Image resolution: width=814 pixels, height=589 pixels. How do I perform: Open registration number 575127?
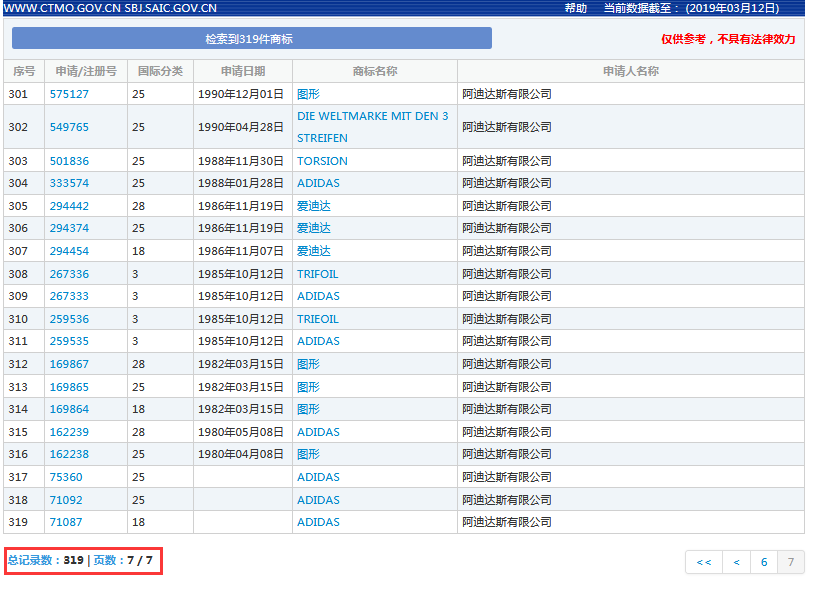pos(69,94)
